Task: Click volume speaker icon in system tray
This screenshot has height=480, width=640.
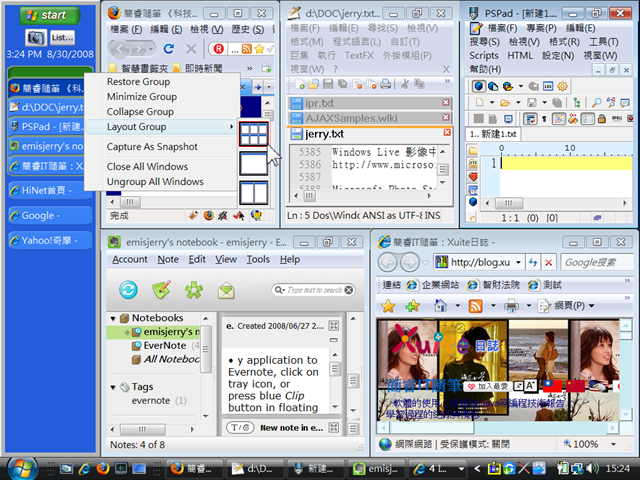Action: pos(591,468)
